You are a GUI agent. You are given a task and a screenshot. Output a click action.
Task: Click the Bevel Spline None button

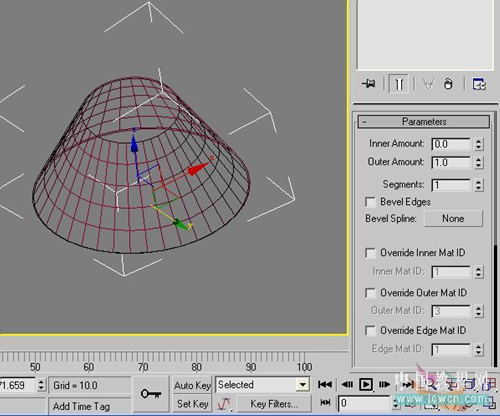(x=453, y=219)
